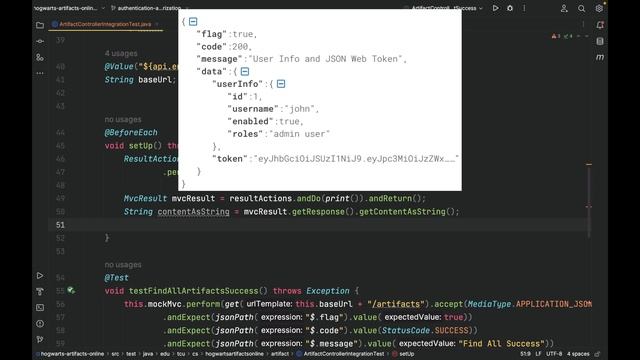
Task: Click the hogwartsartifactsonline breadcrumb
Action: pos(234,354)
